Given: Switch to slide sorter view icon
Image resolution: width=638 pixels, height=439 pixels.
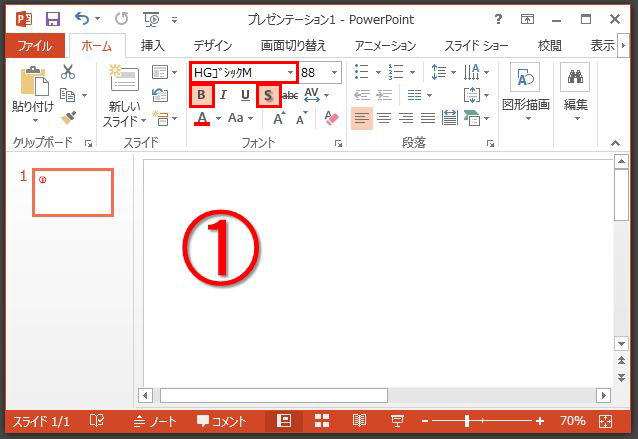Looking at the screenshot, I should (x=322, y=421).
